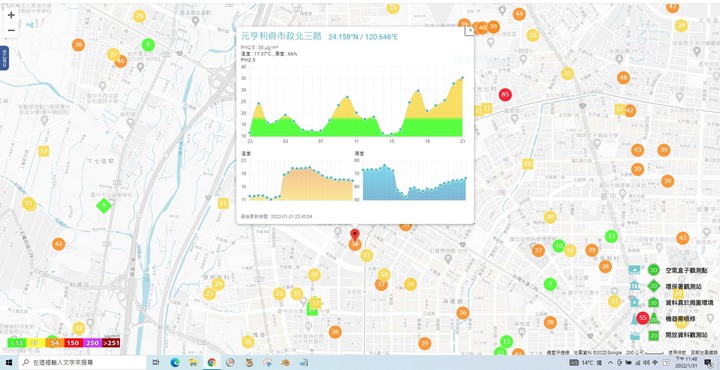This screenshot has height=370, width=720.
Task: Close the 元亨利貞市政北三路 popup window
Action: coord(469,31)
